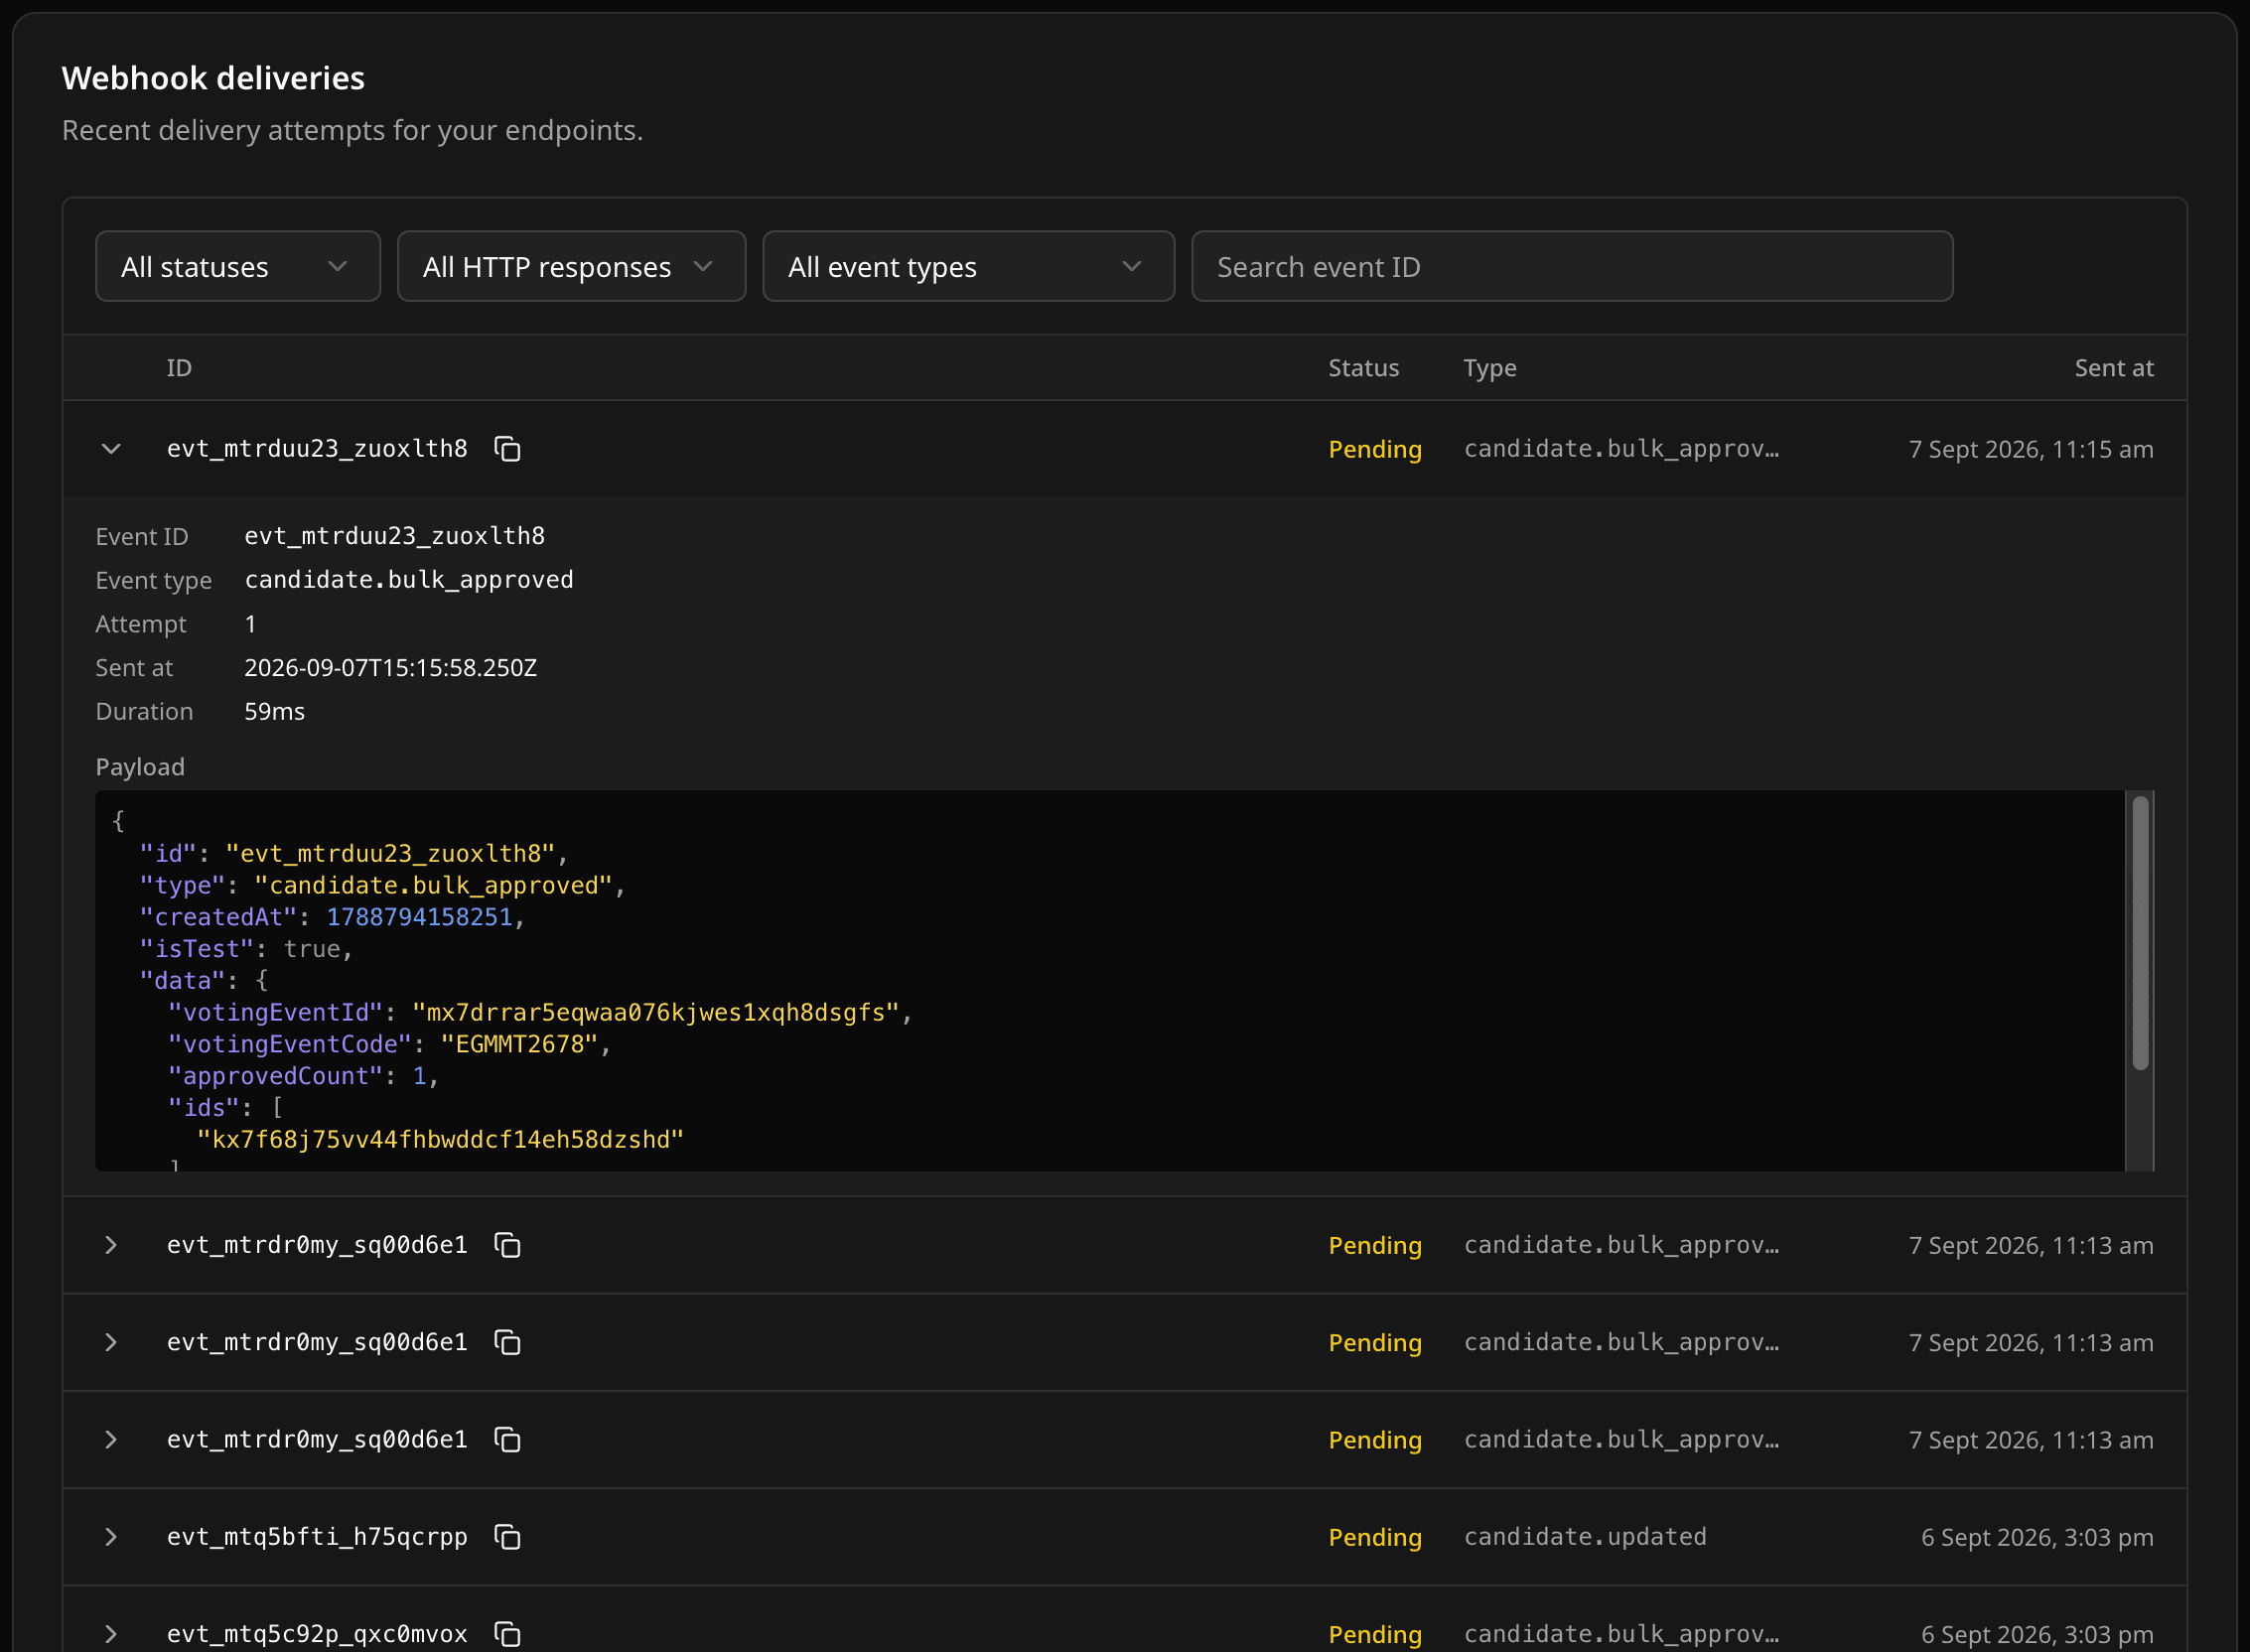Image resolution: width=2250 pixels, height=1652 pixels.
Task: Click the 7 Sept 2026, 11:15 am timestamp
Action: (x=2031, y=449)
